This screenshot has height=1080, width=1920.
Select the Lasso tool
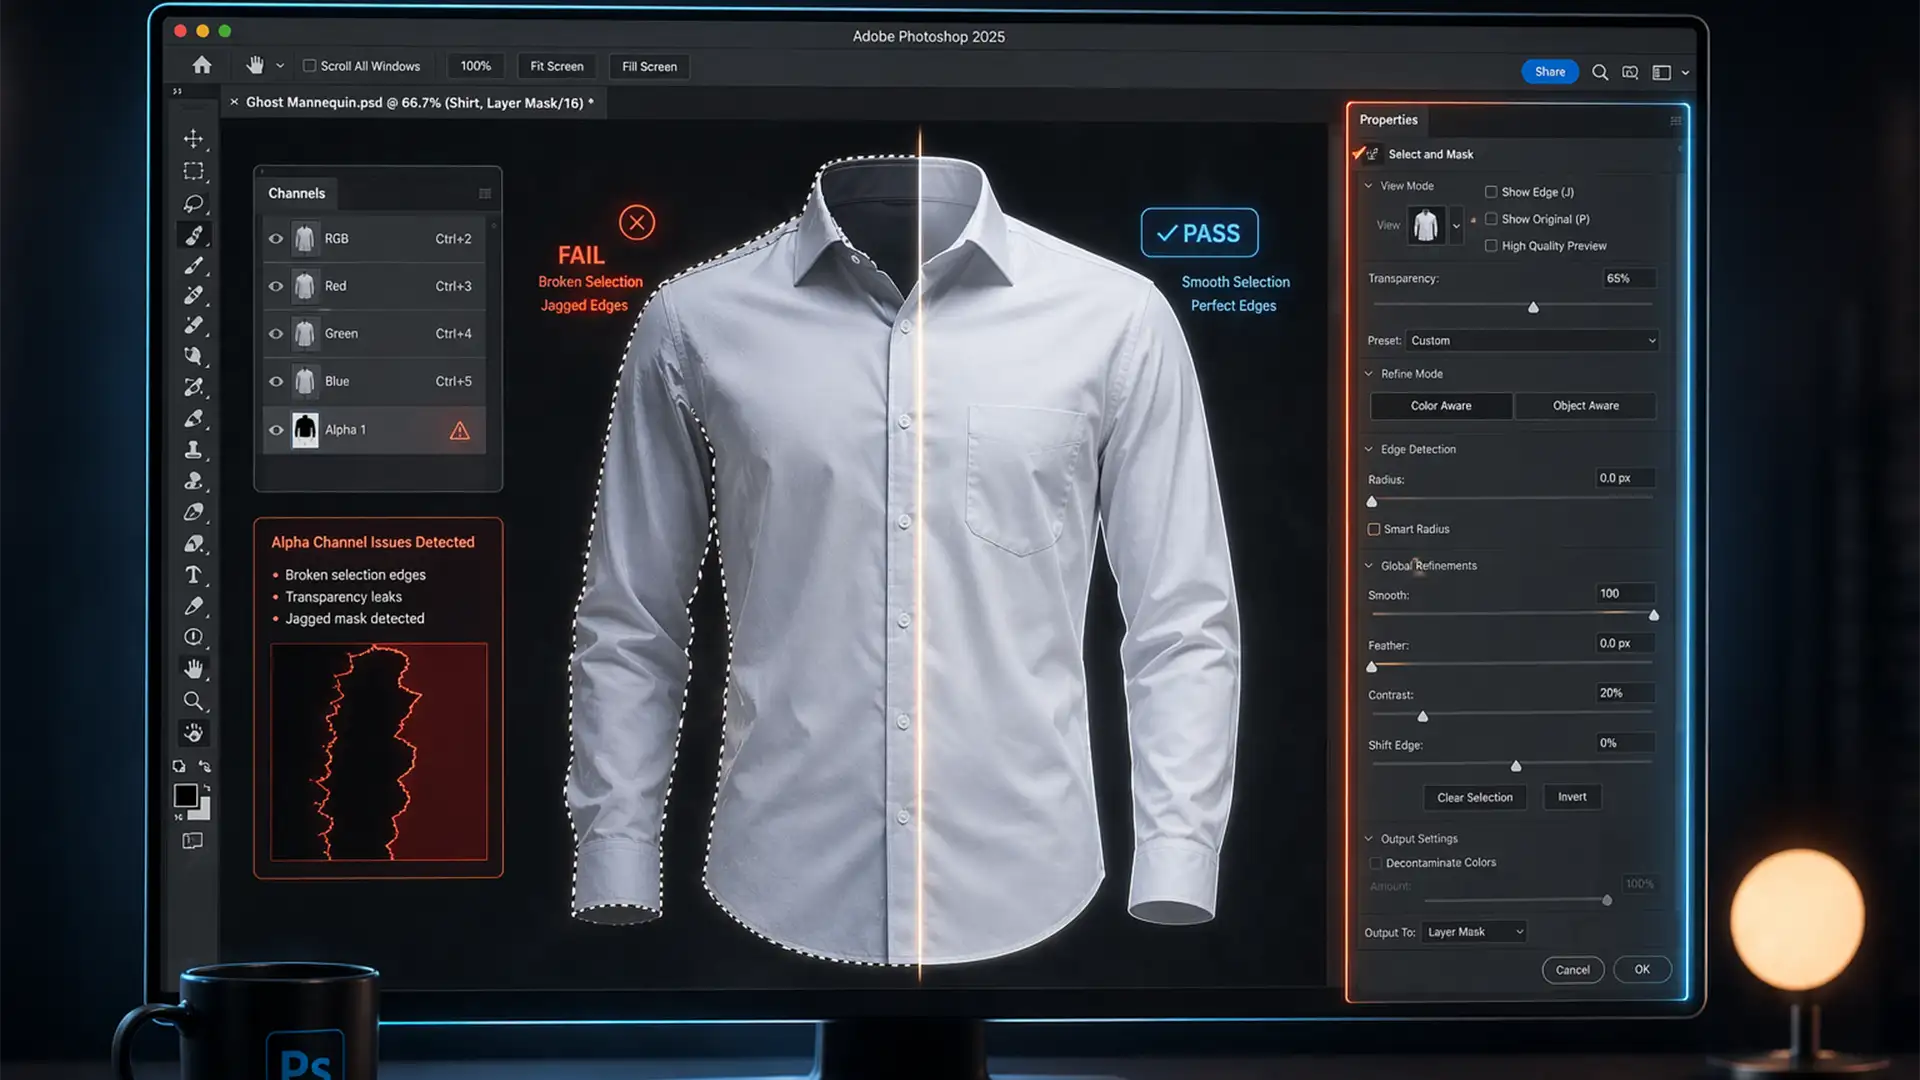(x=194, y=203)
